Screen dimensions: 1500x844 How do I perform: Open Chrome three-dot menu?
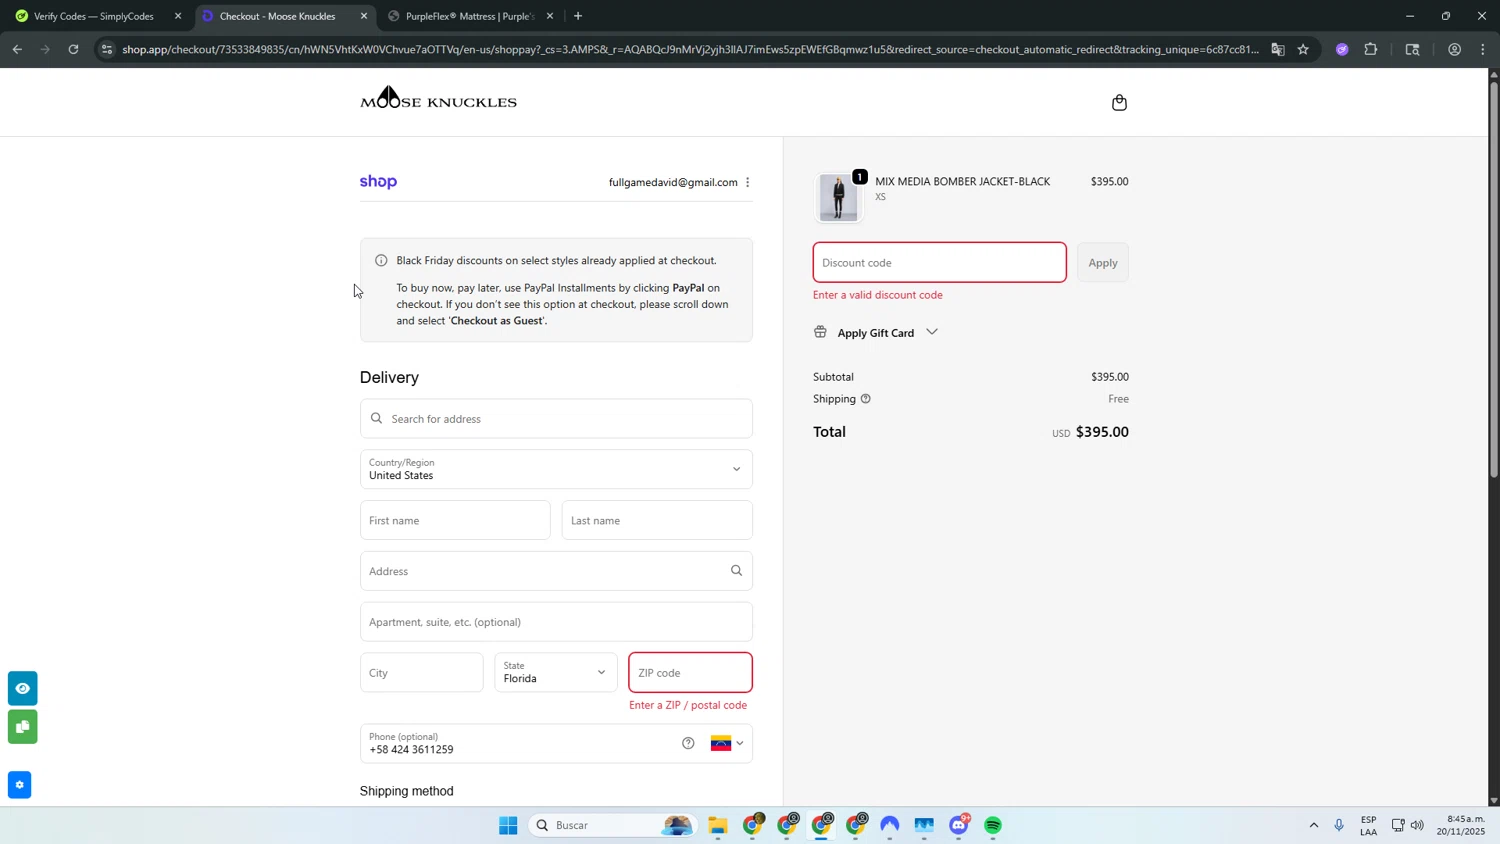pos(1483,49)
